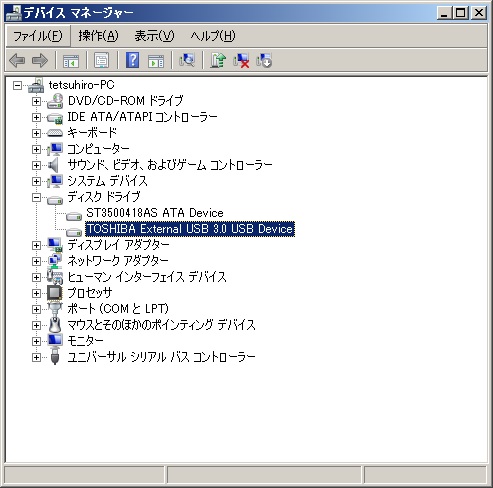Expand the プロセッサ node
The height and width of the screenshot is (488, 493).
[x=36, y=293]
